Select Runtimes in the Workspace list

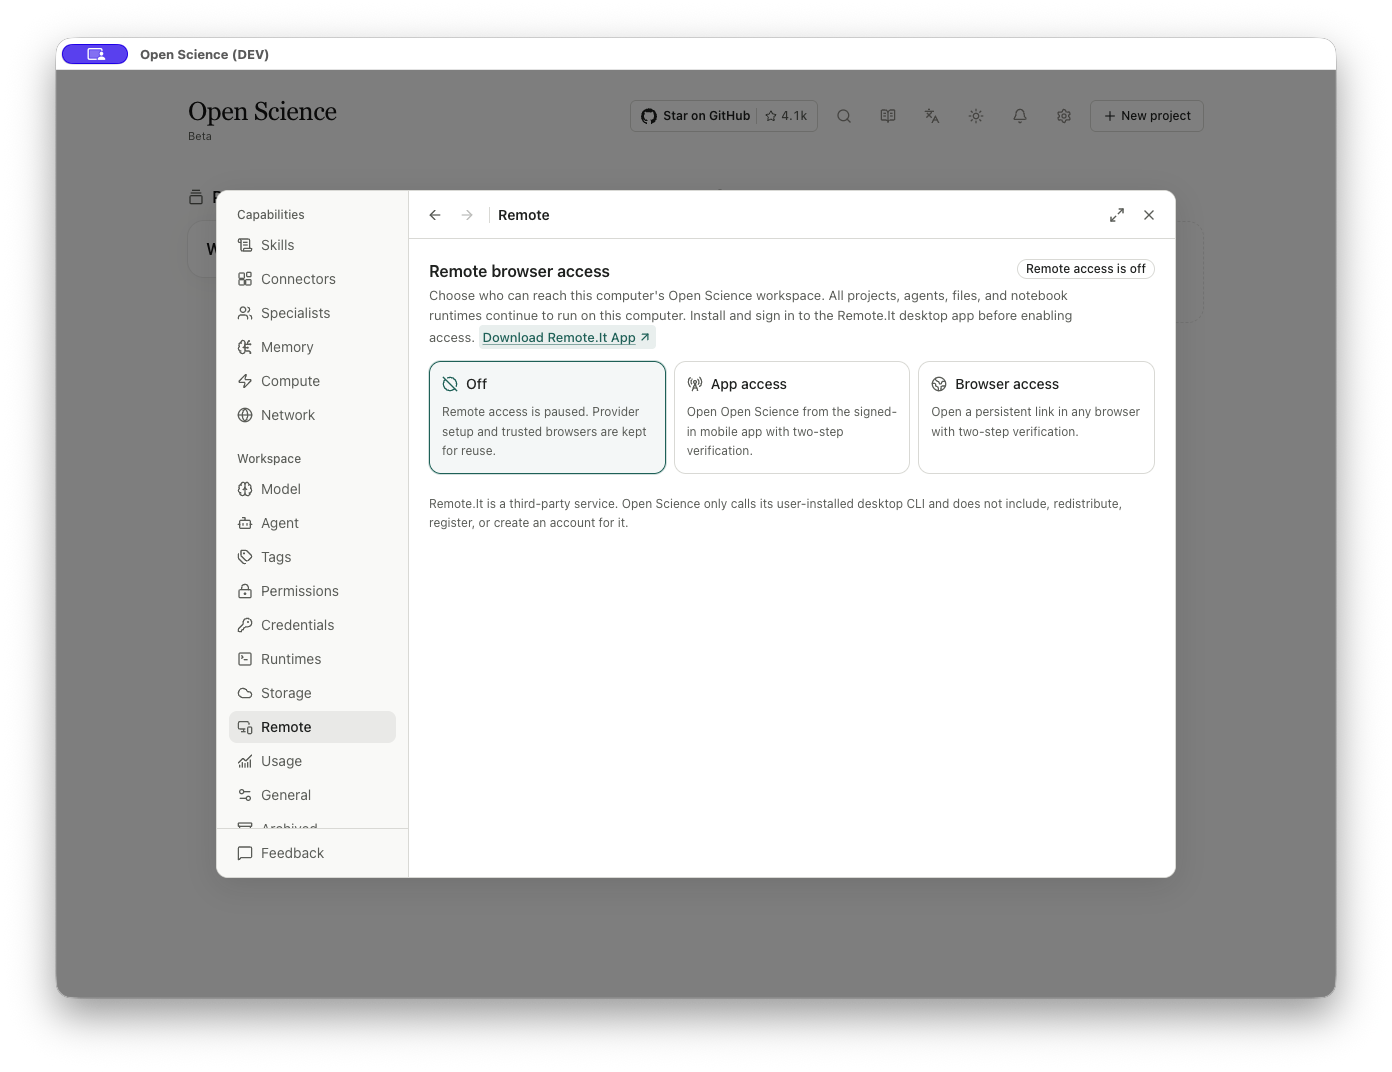click(x=312, y=659)
